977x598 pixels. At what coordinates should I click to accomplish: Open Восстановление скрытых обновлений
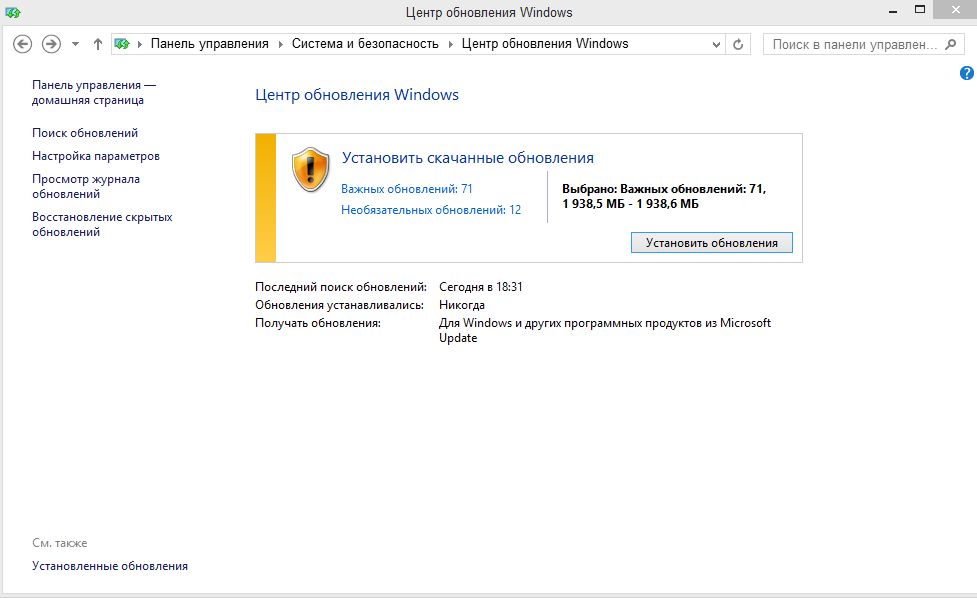102,224
